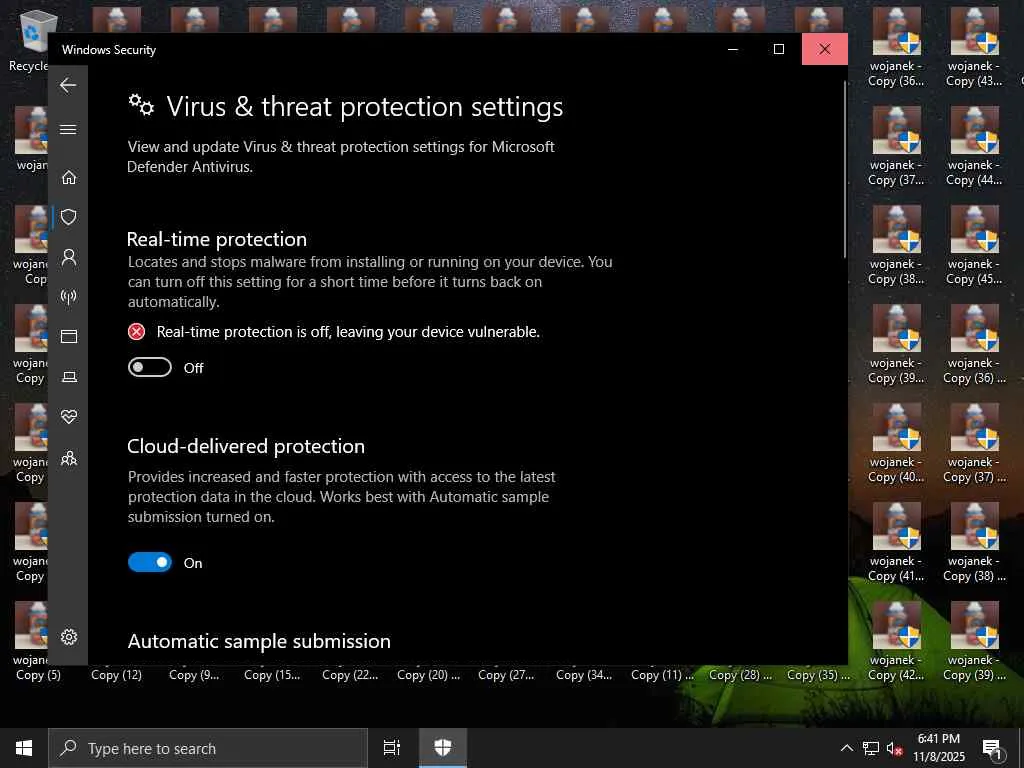Turn on Real-time protection toggle
1024x768 pixels.
tap(150, 368)
